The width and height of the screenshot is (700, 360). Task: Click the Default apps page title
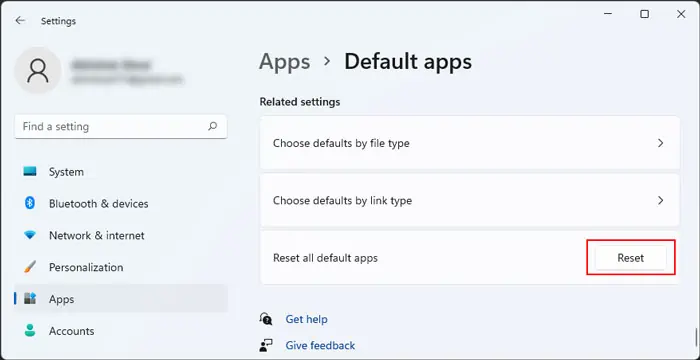(x=408, y=61)
